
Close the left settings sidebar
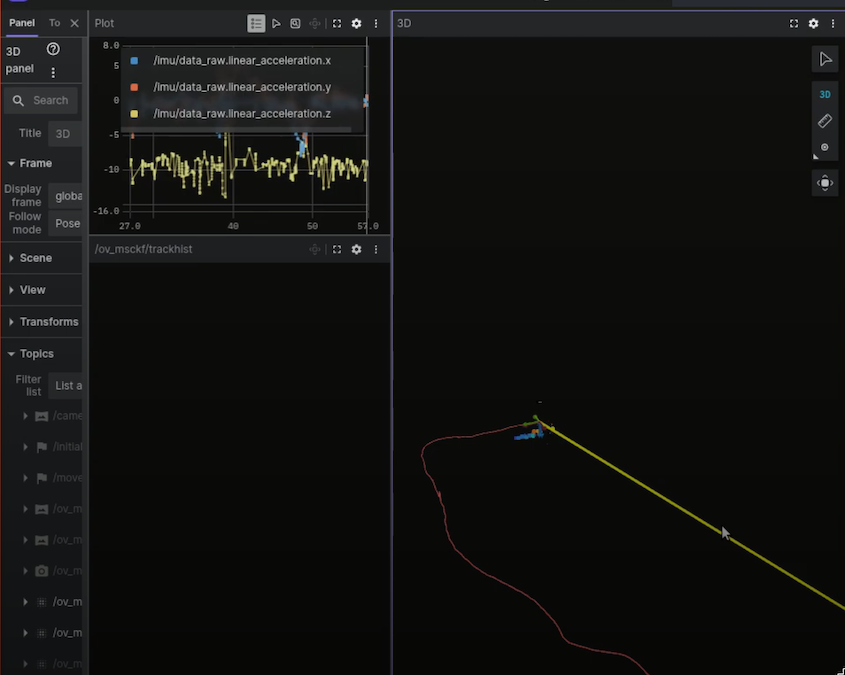tap(74, 23)
